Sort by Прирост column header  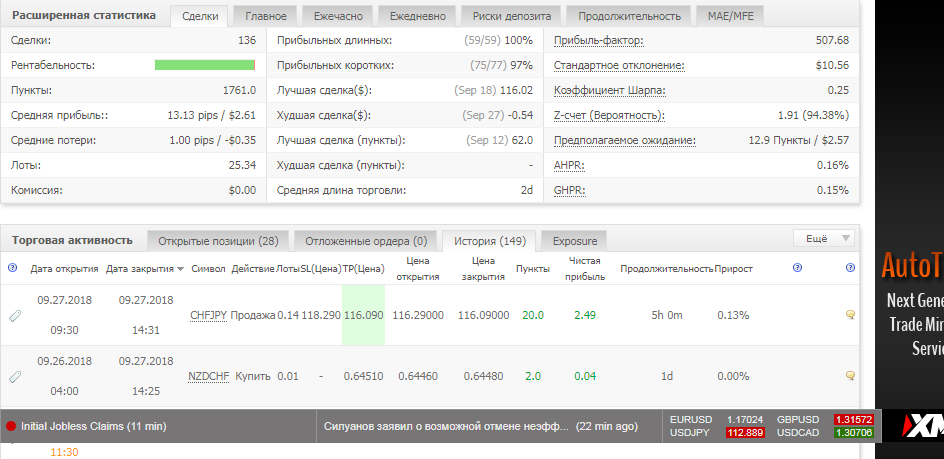[x=733, y=269]
